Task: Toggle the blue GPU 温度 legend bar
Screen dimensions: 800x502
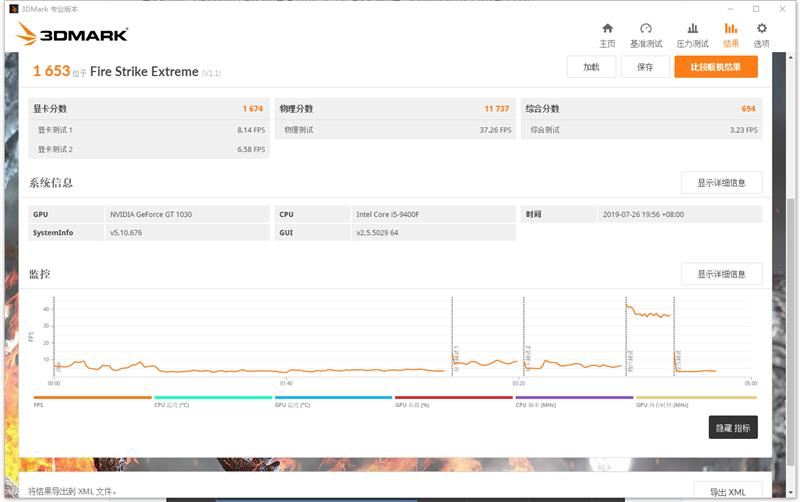Action: [x=333, y=397]
